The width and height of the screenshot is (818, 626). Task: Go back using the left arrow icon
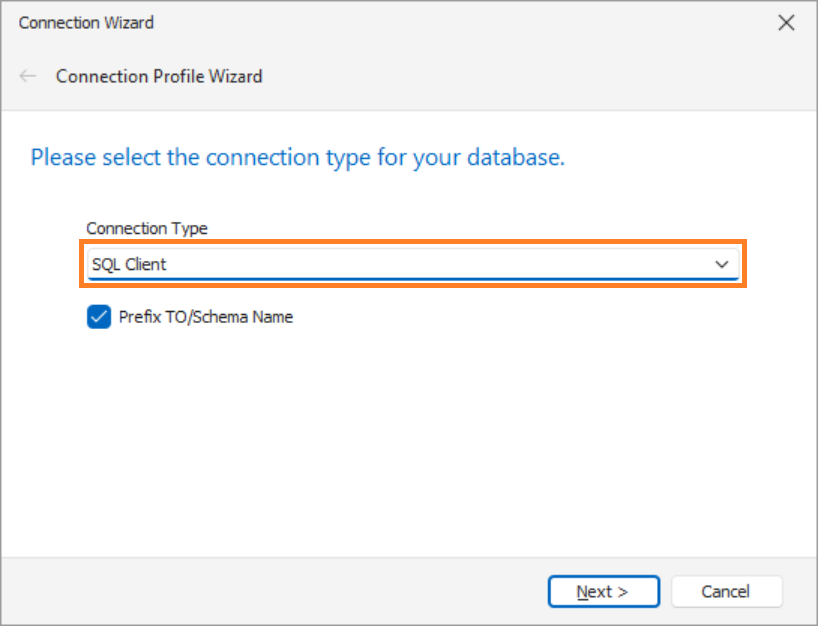(x=28, y=76)
